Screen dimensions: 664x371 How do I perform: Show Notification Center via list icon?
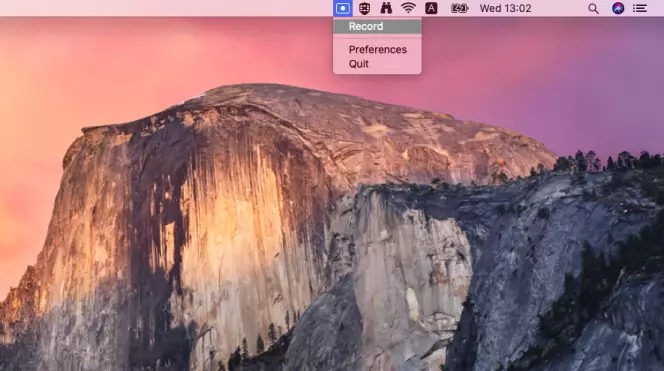[640, 8]
